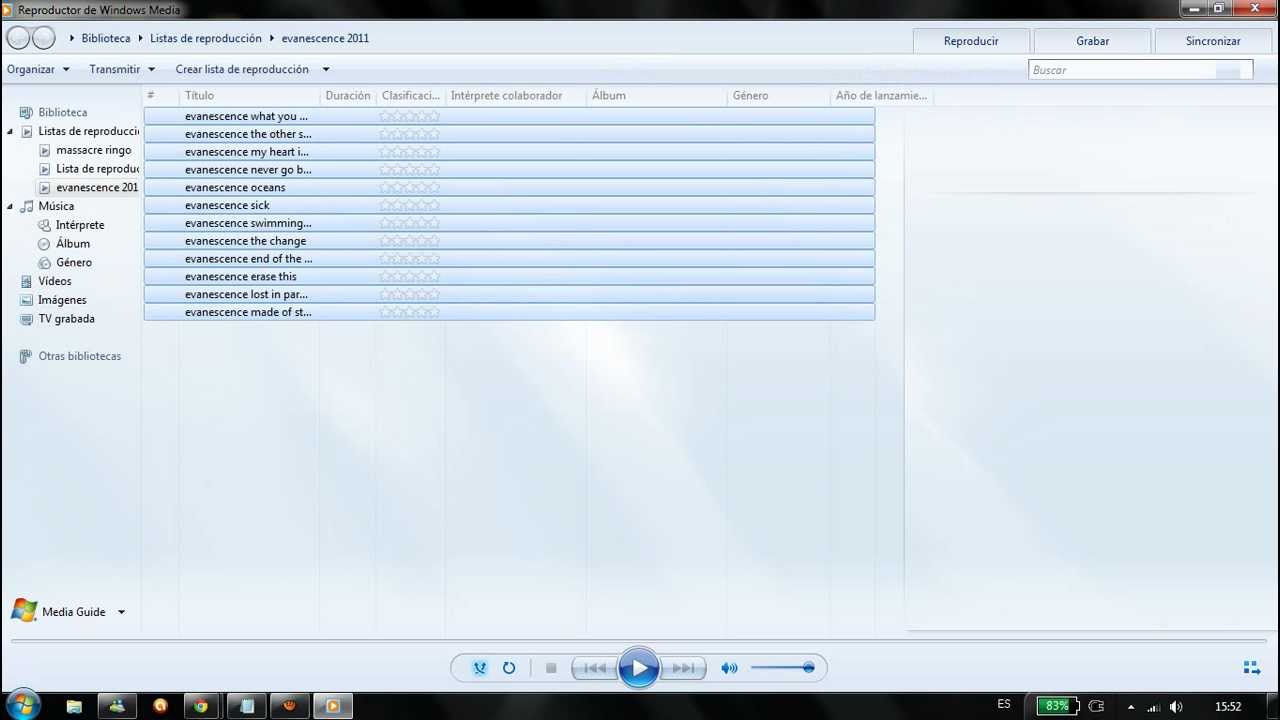
Task: Open the Imágenes library
Action: click(x=62, y=300)
